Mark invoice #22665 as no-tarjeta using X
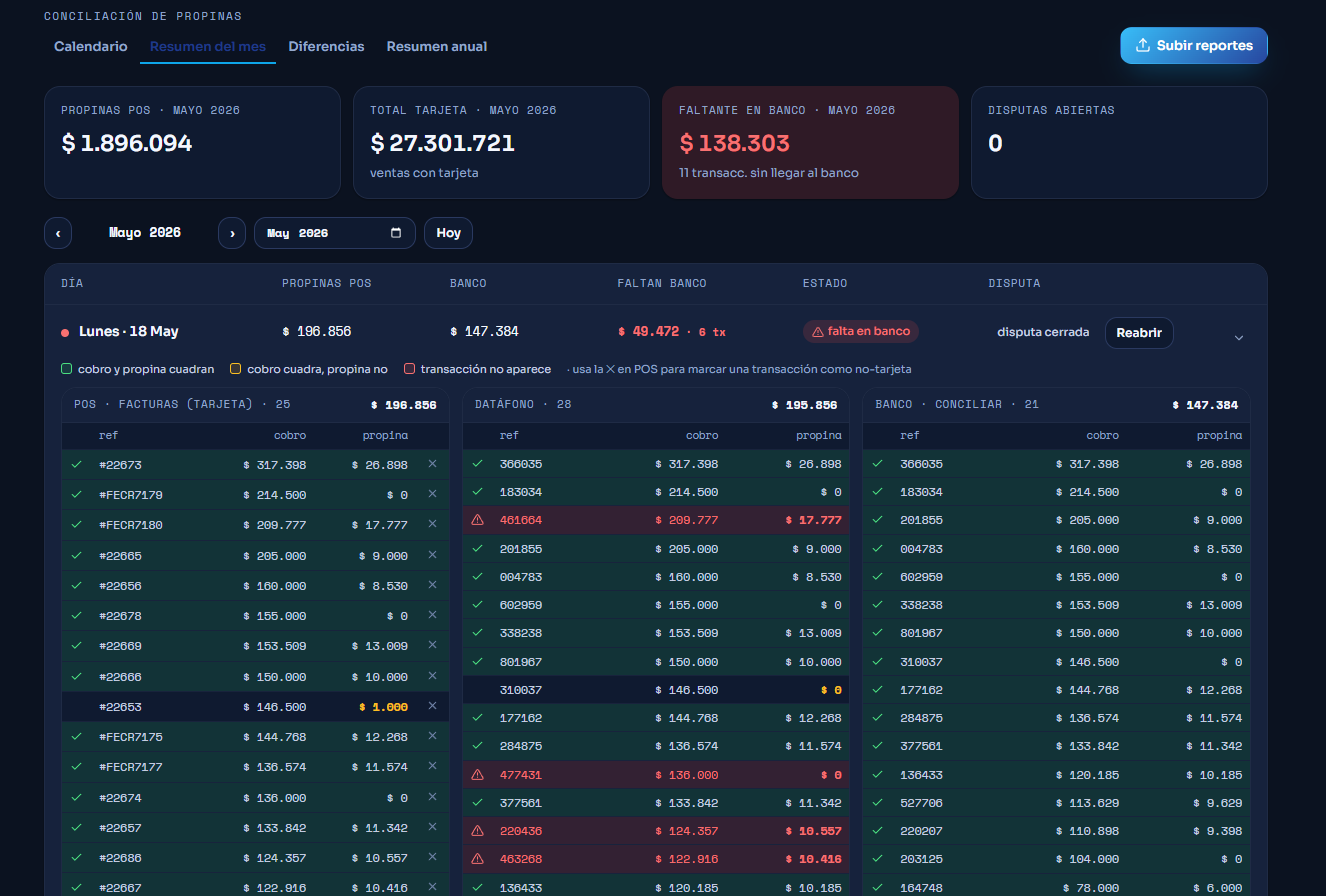The height and width of the screenshot is (896, 1326). tap(432, 555)
